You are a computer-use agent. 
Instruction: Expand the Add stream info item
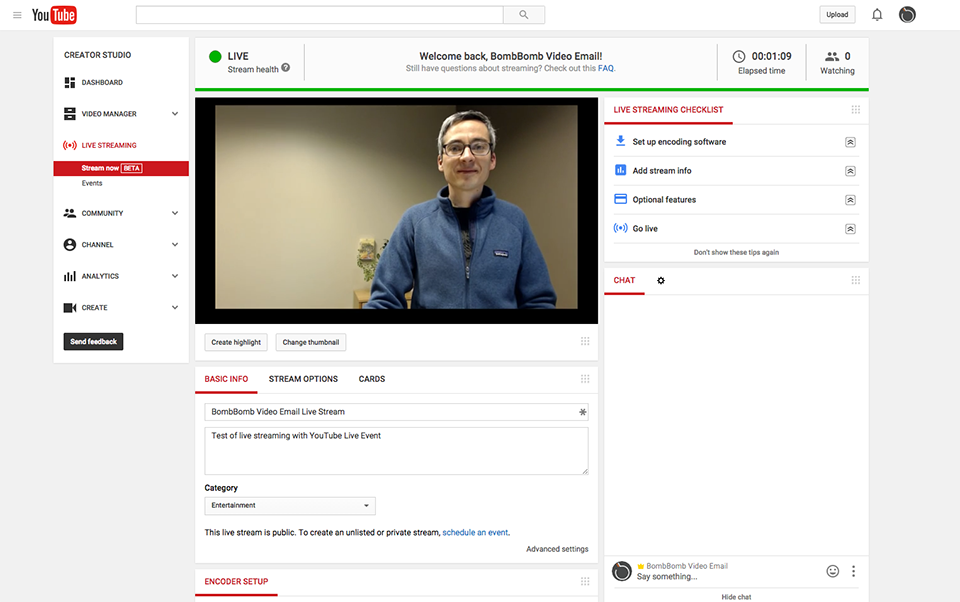(850, 171)
